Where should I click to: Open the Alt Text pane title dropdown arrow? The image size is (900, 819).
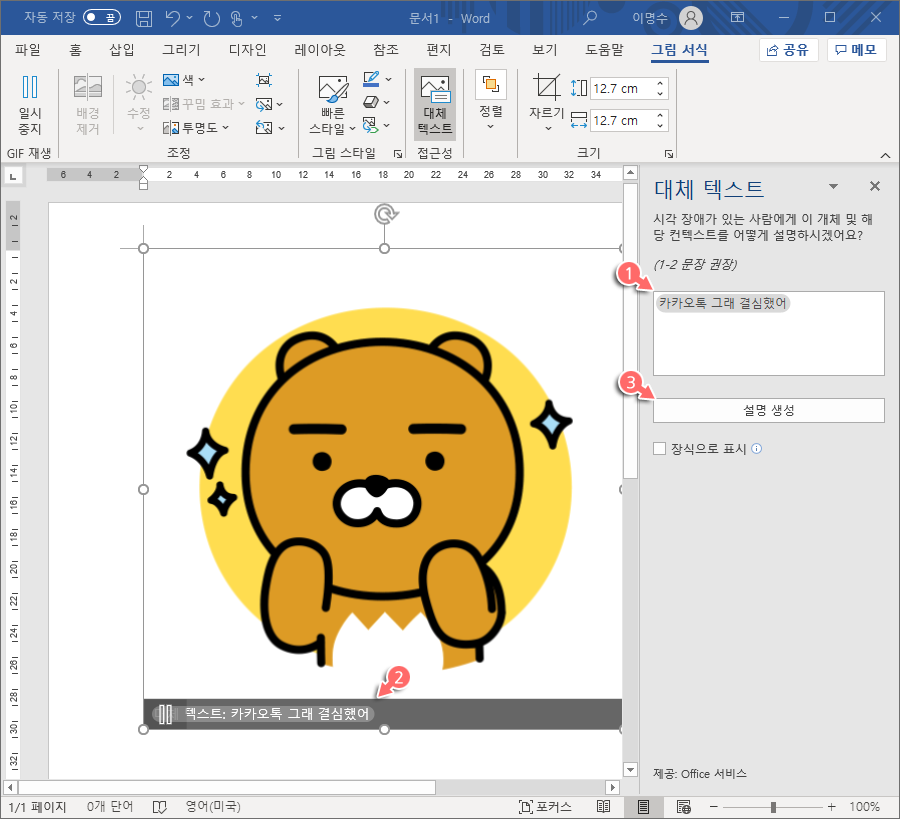833,186
